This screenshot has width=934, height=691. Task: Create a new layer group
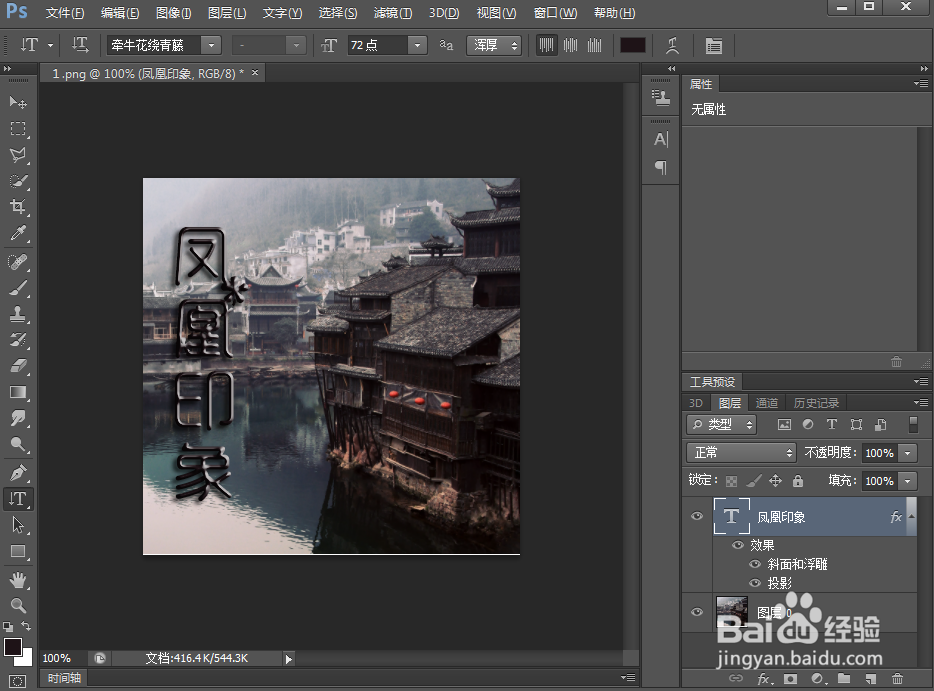point(844,678)
